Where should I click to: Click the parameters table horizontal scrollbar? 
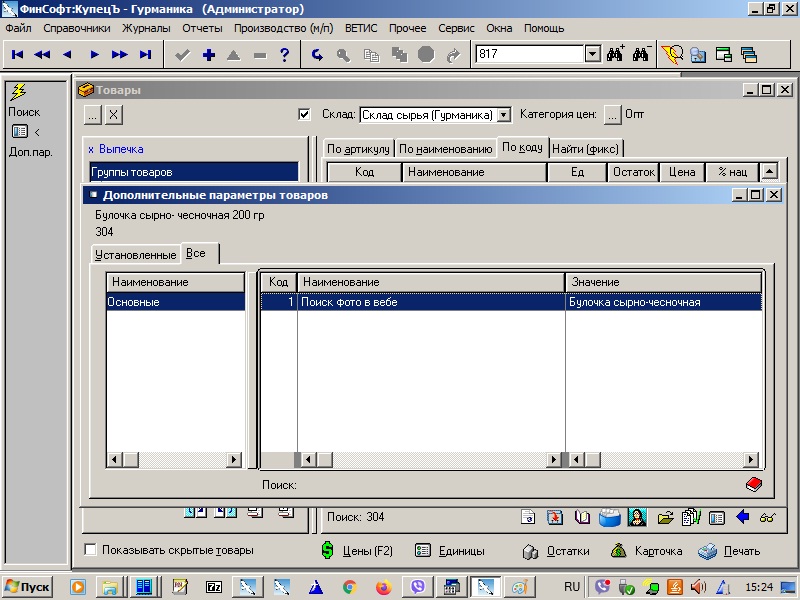(520, 459)
